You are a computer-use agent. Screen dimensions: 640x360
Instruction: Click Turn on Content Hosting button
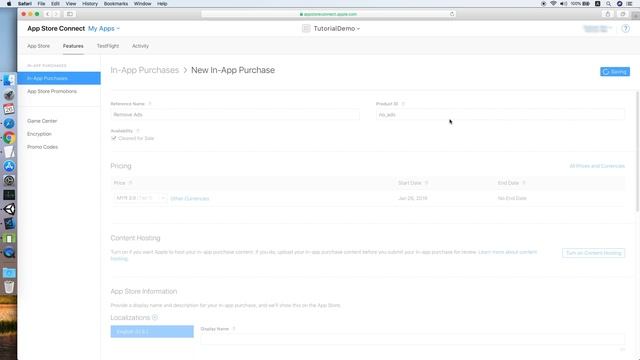593,253
